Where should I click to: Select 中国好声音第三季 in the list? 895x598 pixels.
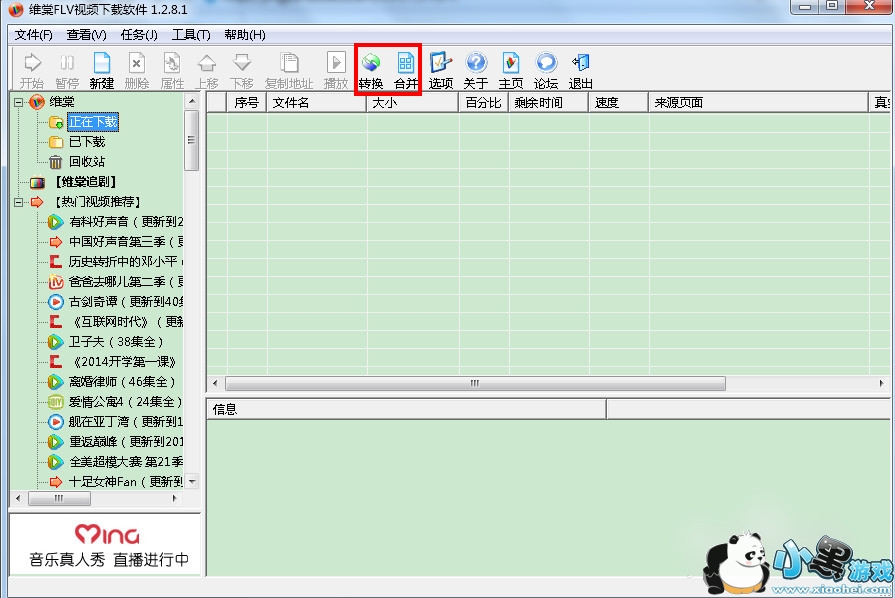[126, 241]
